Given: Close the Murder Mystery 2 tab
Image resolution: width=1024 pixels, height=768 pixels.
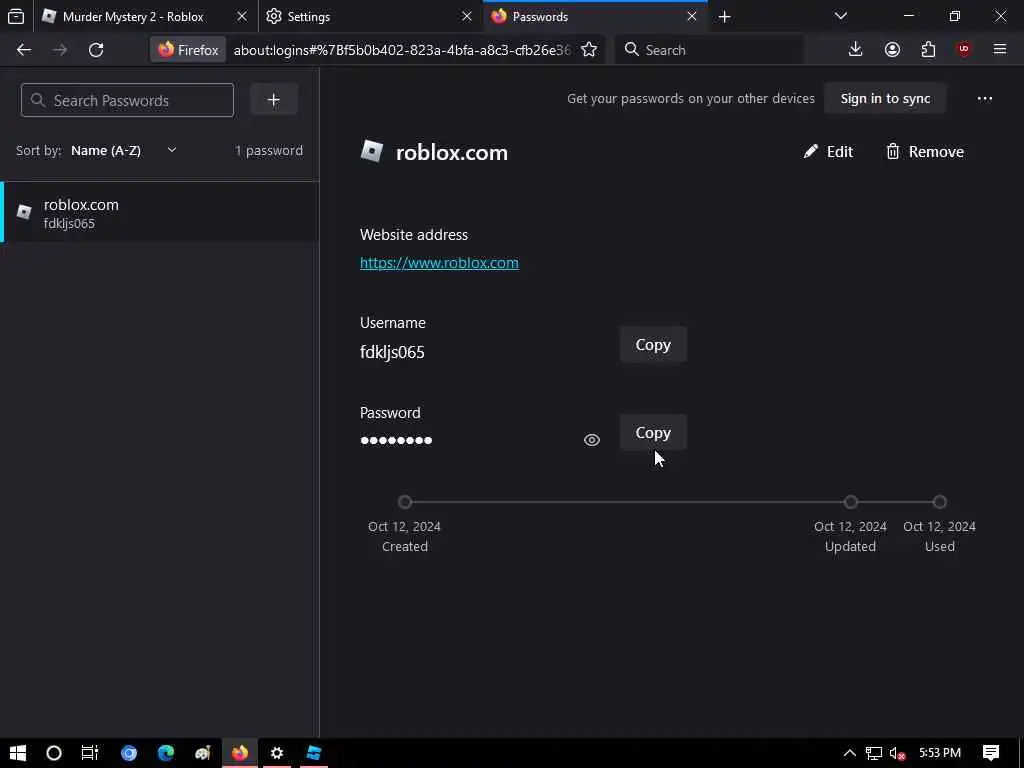Looking at the screenshot, I should pos(242,17).
